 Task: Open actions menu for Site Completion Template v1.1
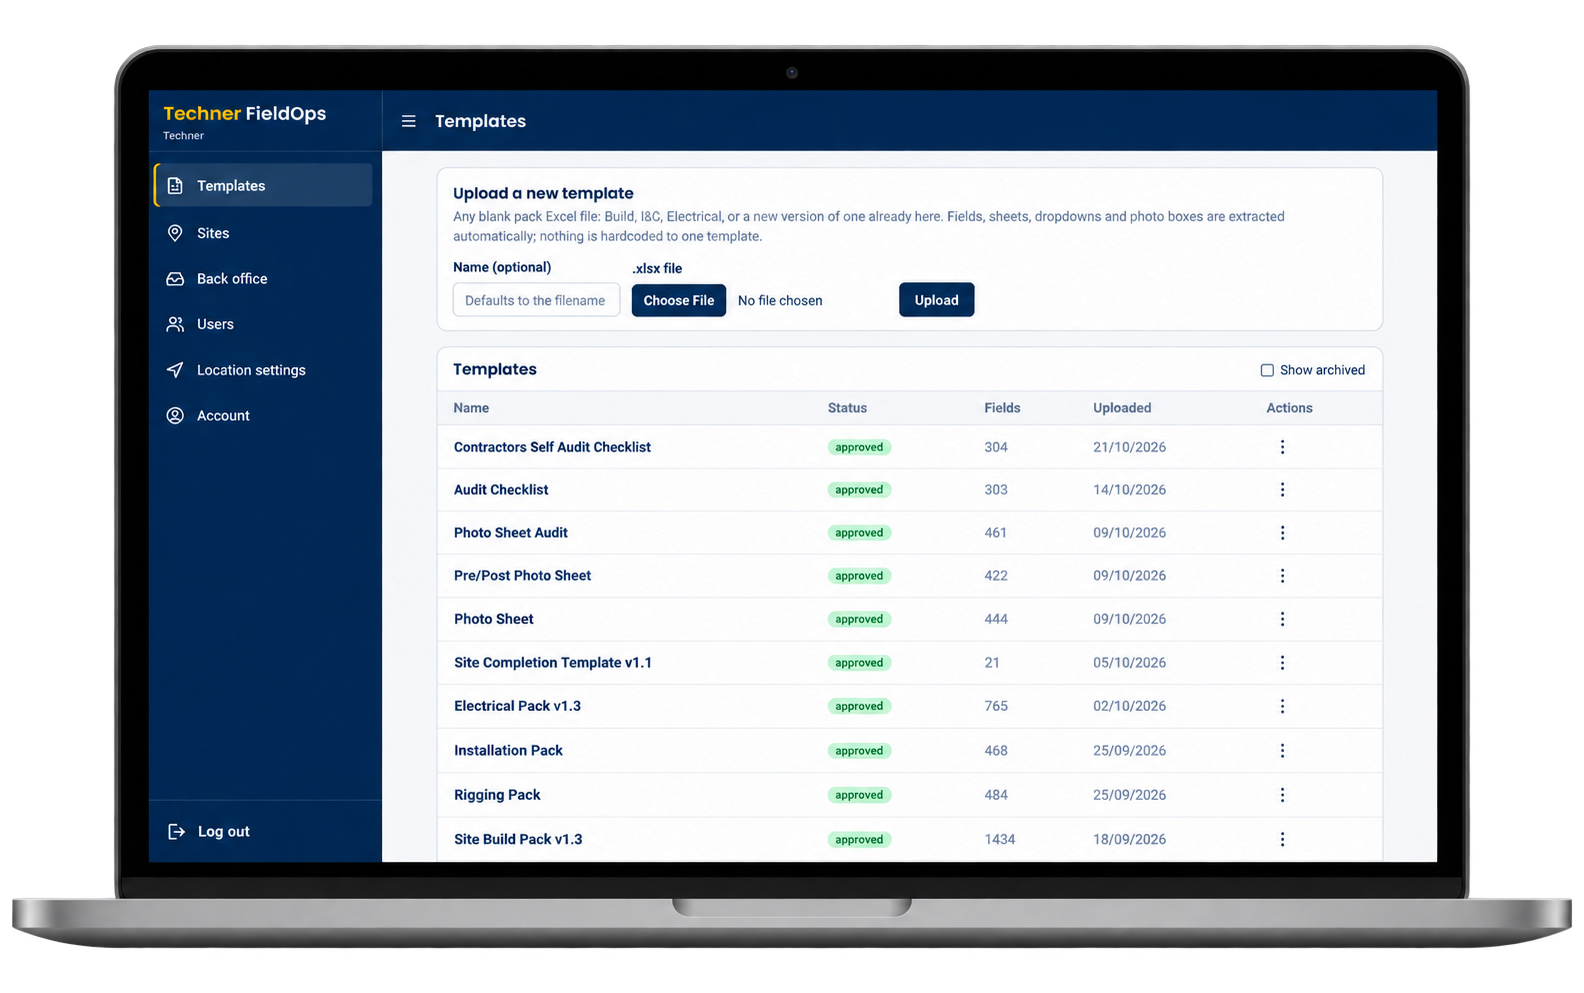pos(1282,663)
